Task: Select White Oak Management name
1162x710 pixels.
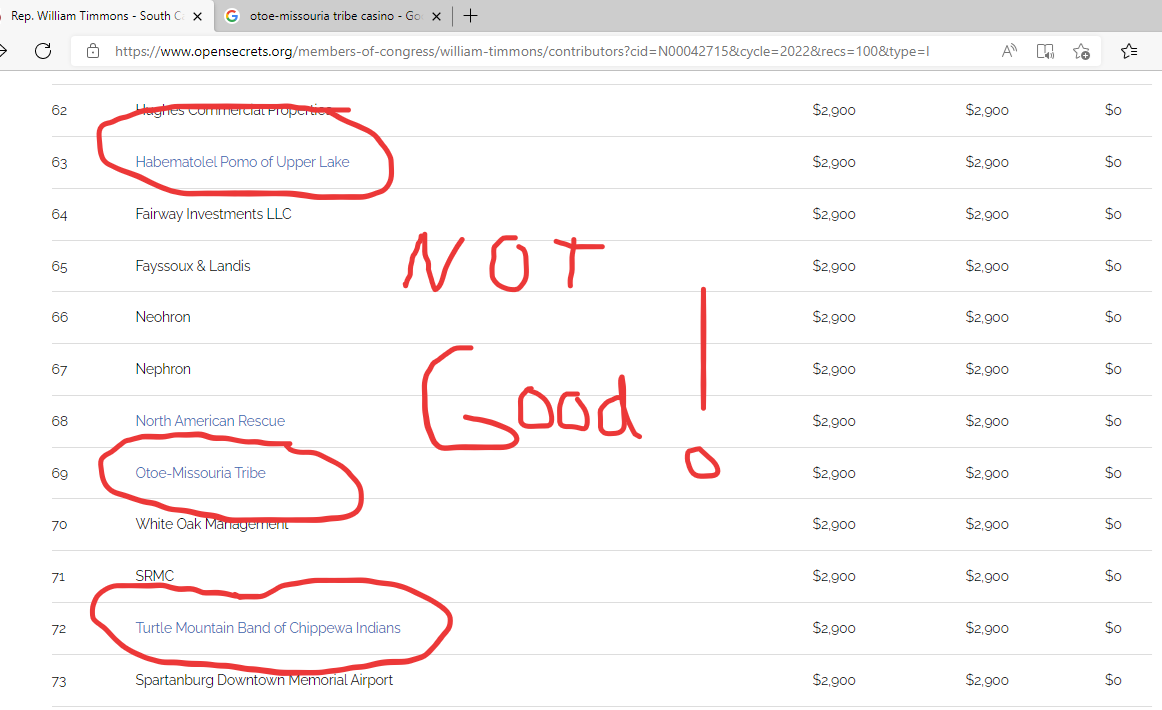Action: click(x=212, y=524)
